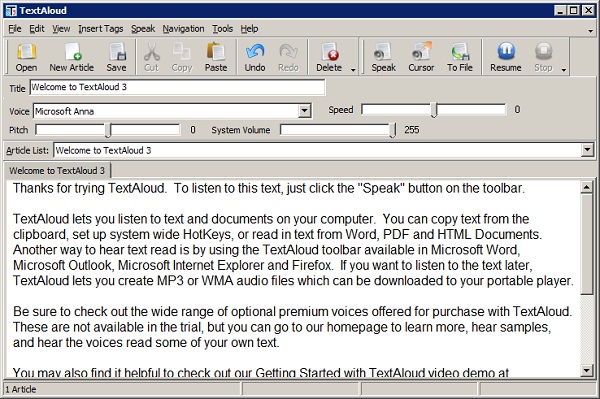The height and width of the screenshot is (399, 600).
Task: Open the File menu
Action: 15,29
